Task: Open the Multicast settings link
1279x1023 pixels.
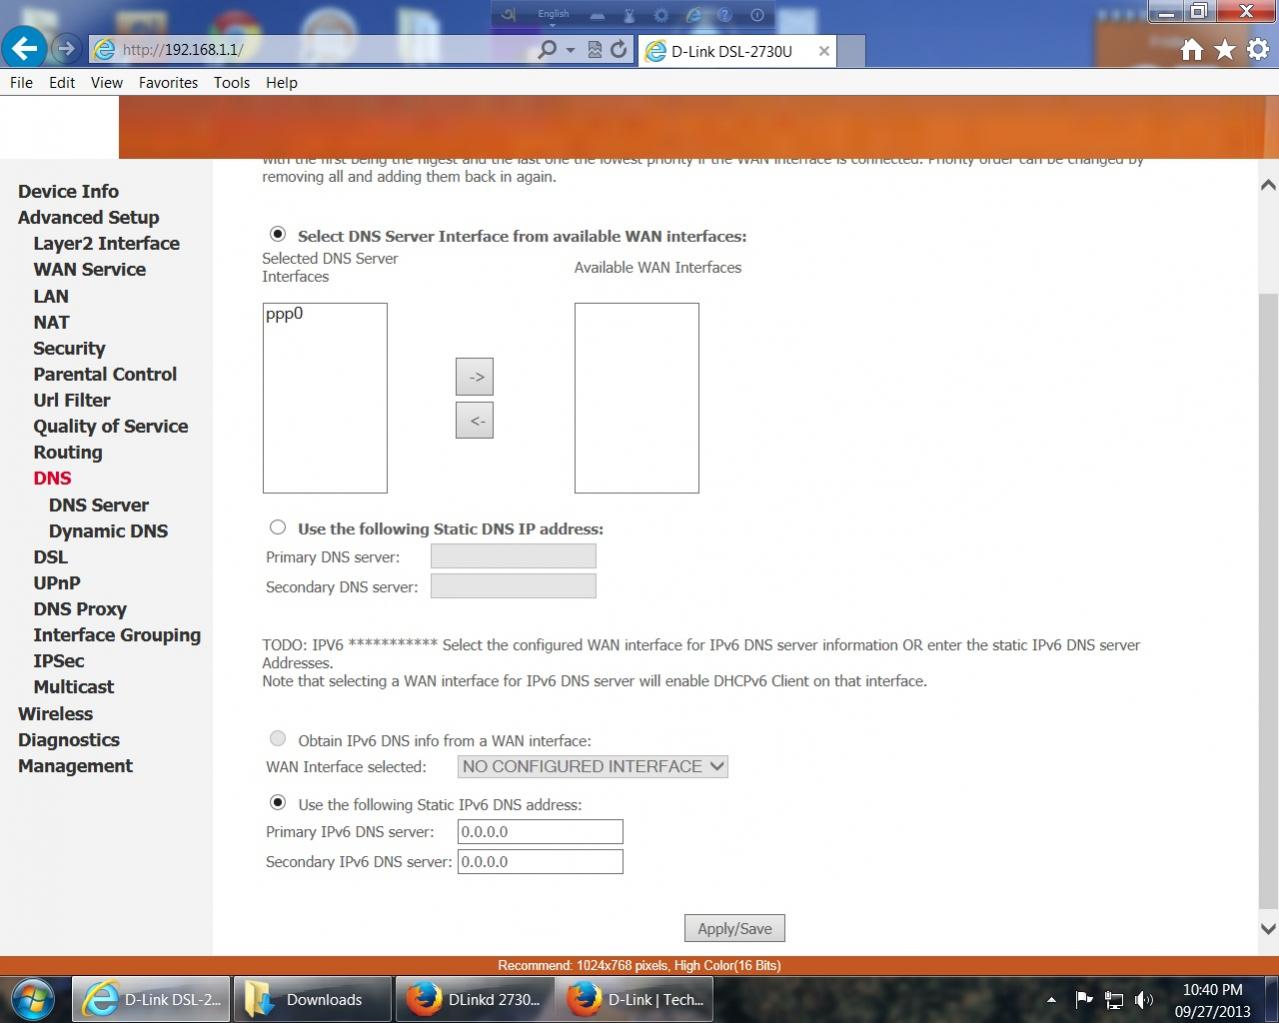Action: 74,688
